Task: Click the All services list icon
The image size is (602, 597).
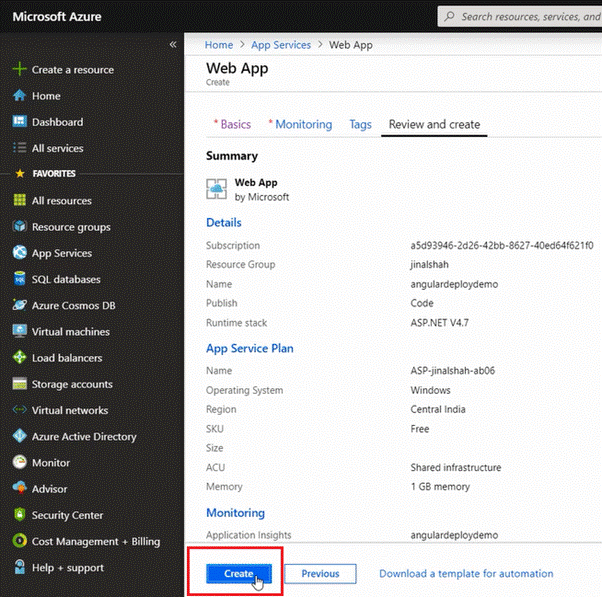Action: click(x=20, y=148)
